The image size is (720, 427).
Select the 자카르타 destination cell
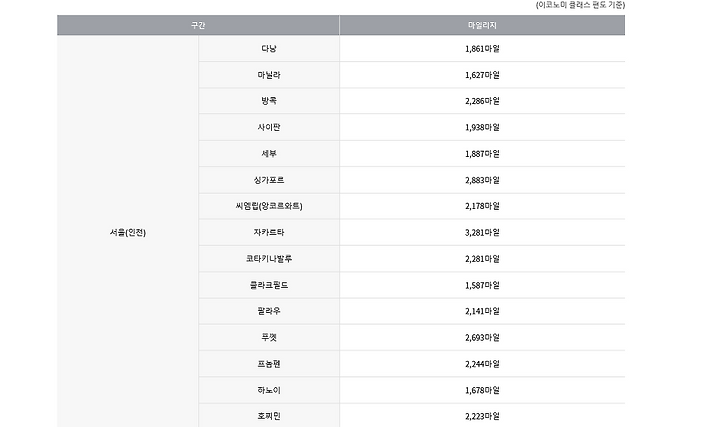(x=269, y=232)
